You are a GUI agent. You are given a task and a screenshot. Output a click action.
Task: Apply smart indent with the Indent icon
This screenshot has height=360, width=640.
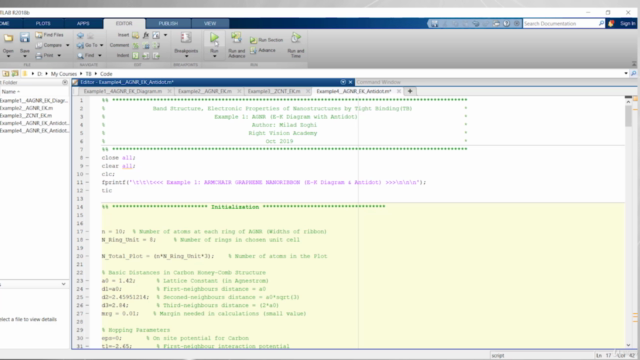click(135, 56)
